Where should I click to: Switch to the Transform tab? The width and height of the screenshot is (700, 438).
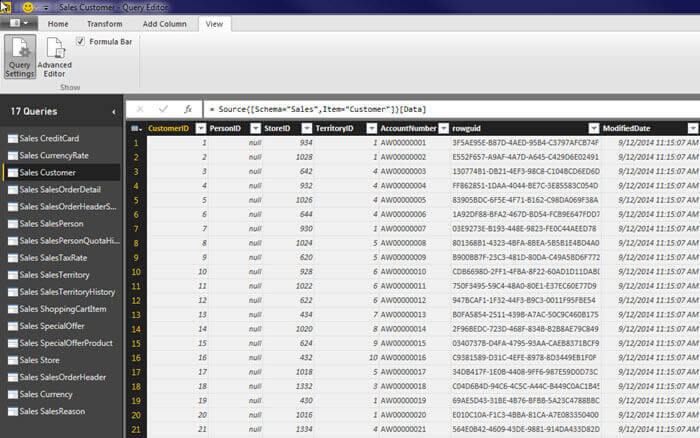tap(104, 23)
